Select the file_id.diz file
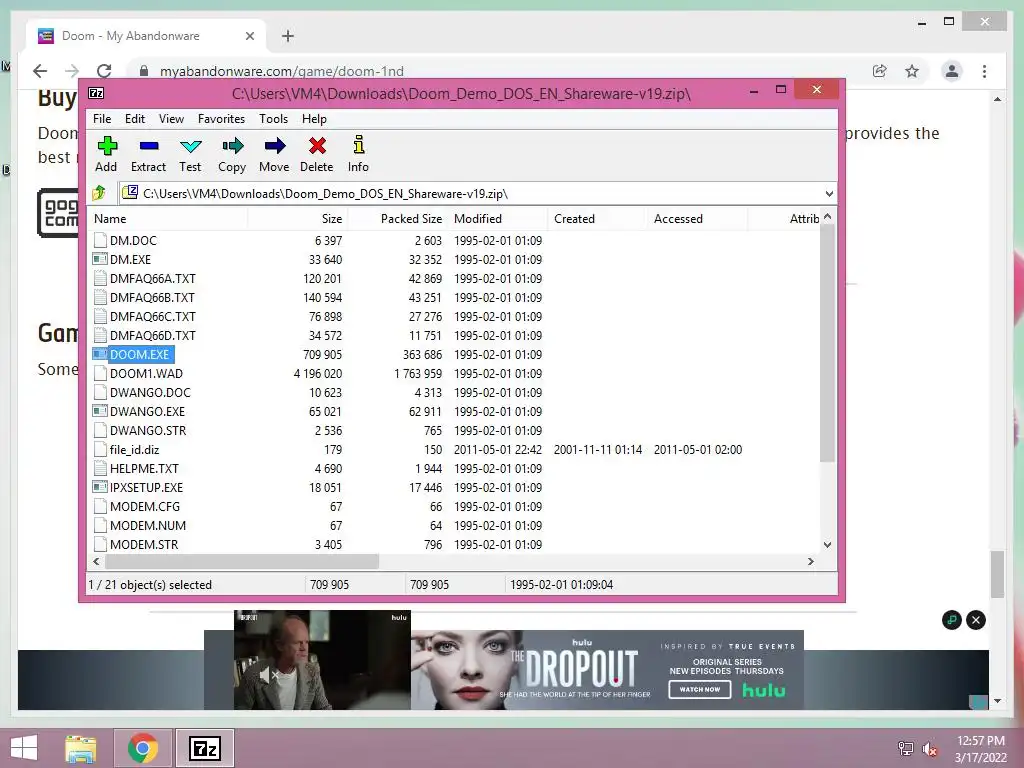The height and width of the screenshot is (768, 1024). pyautogui.click(x=135, y=449)
